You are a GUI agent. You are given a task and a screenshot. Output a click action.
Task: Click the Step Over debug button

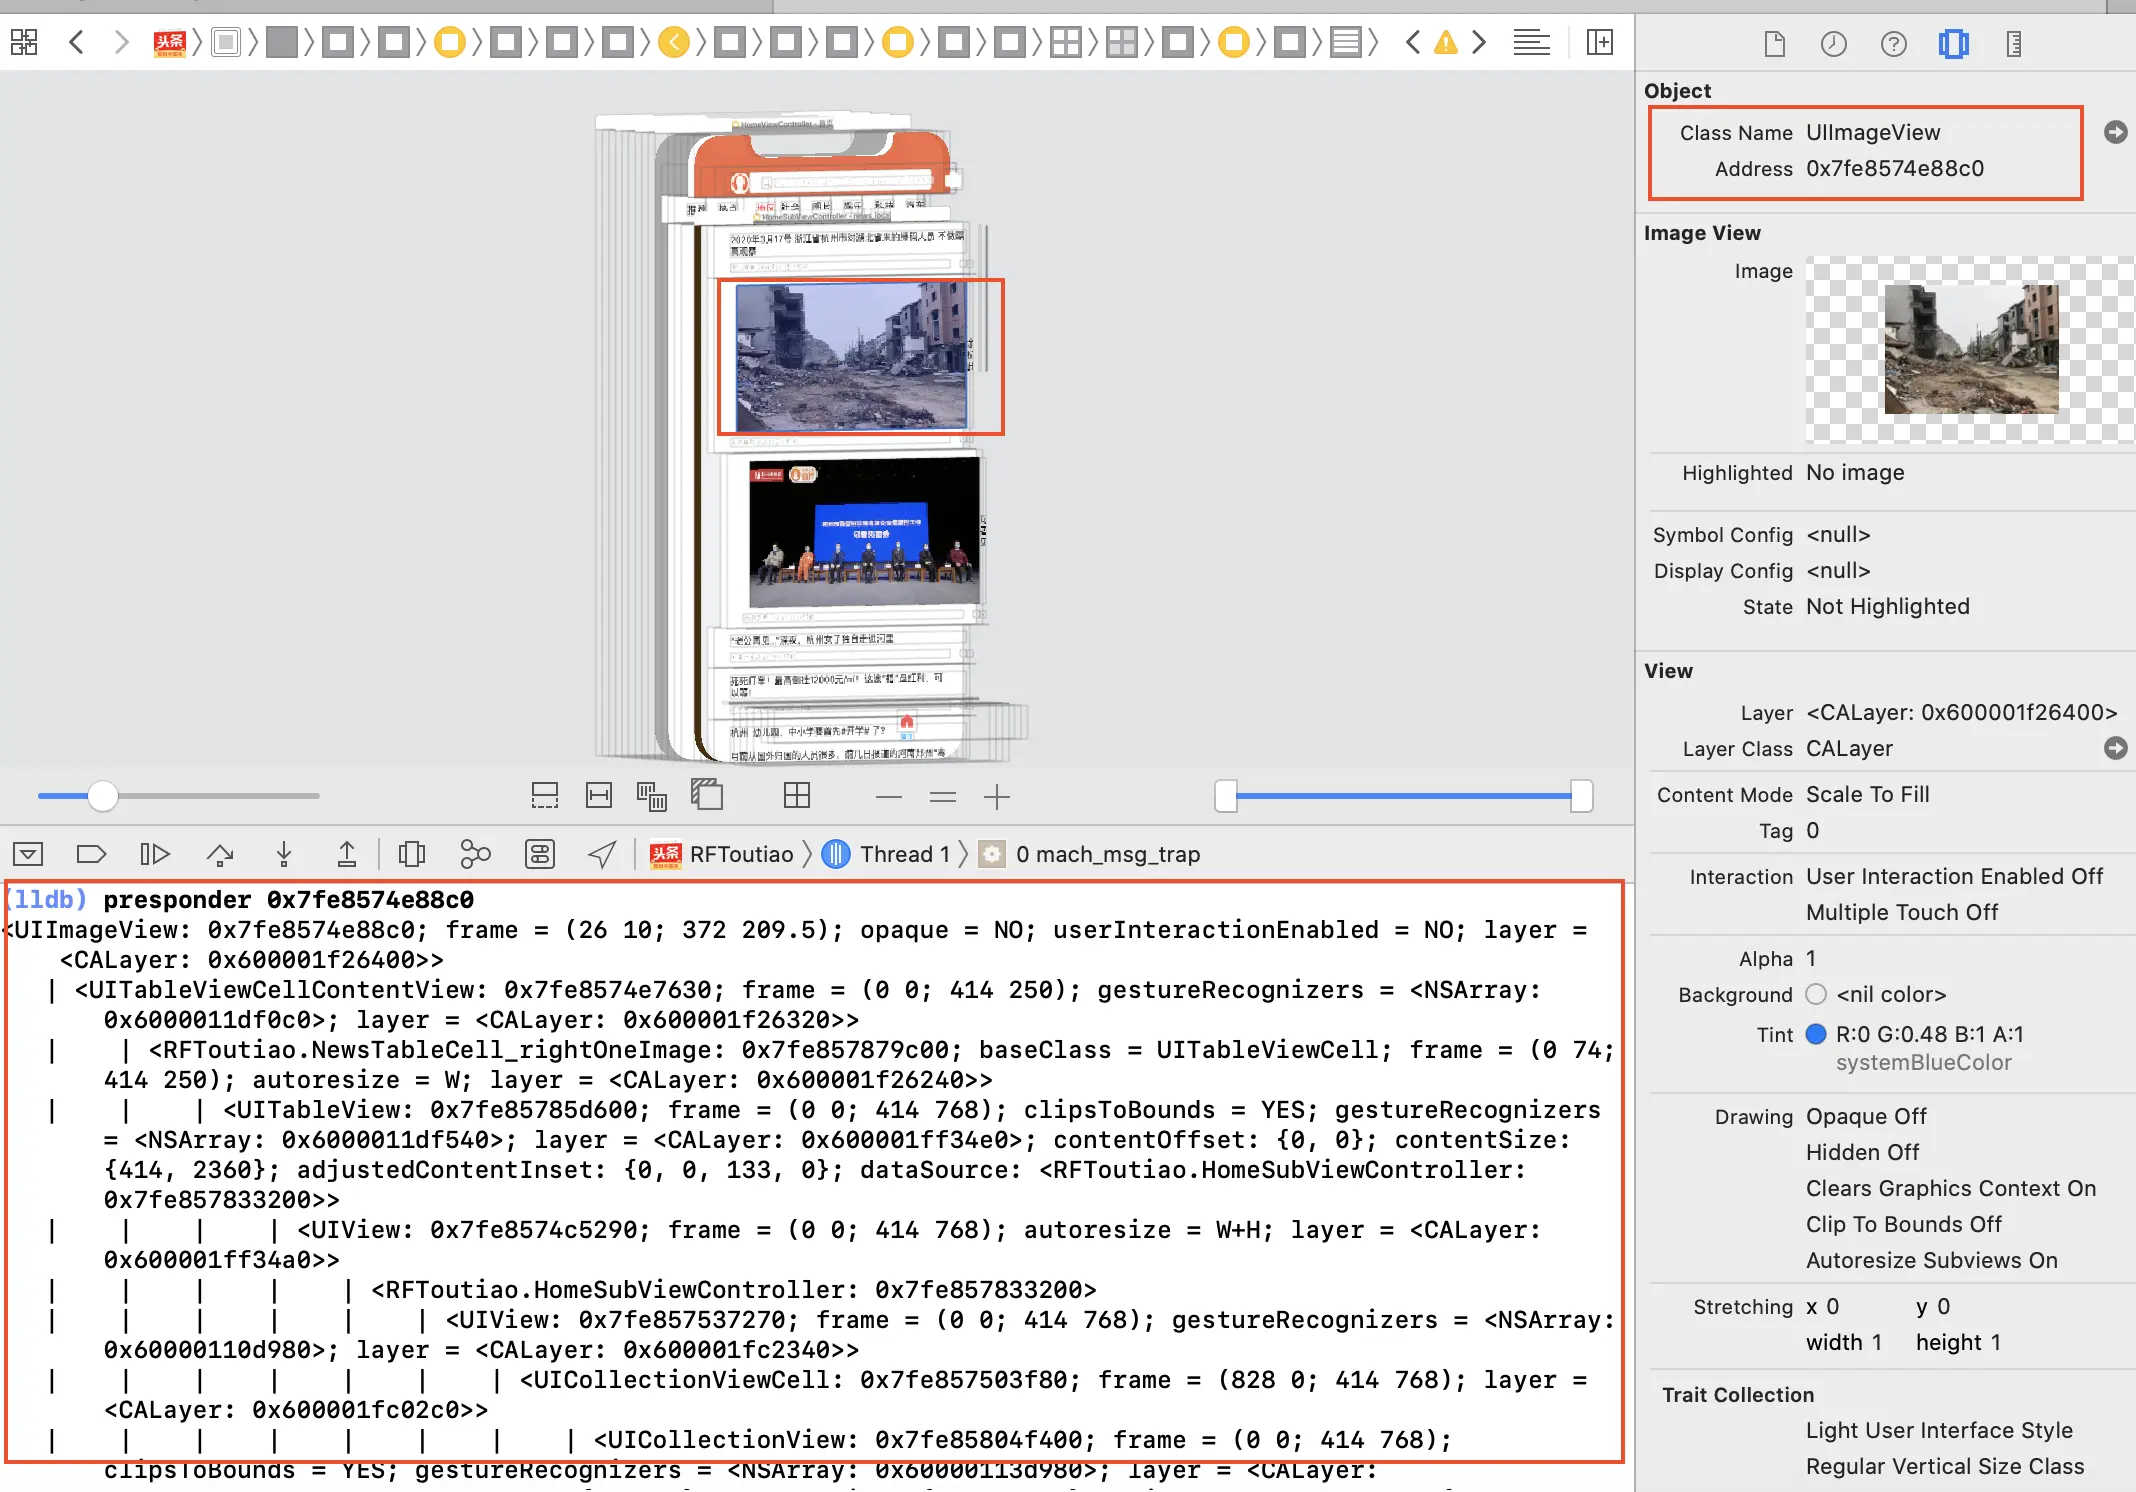220,854
